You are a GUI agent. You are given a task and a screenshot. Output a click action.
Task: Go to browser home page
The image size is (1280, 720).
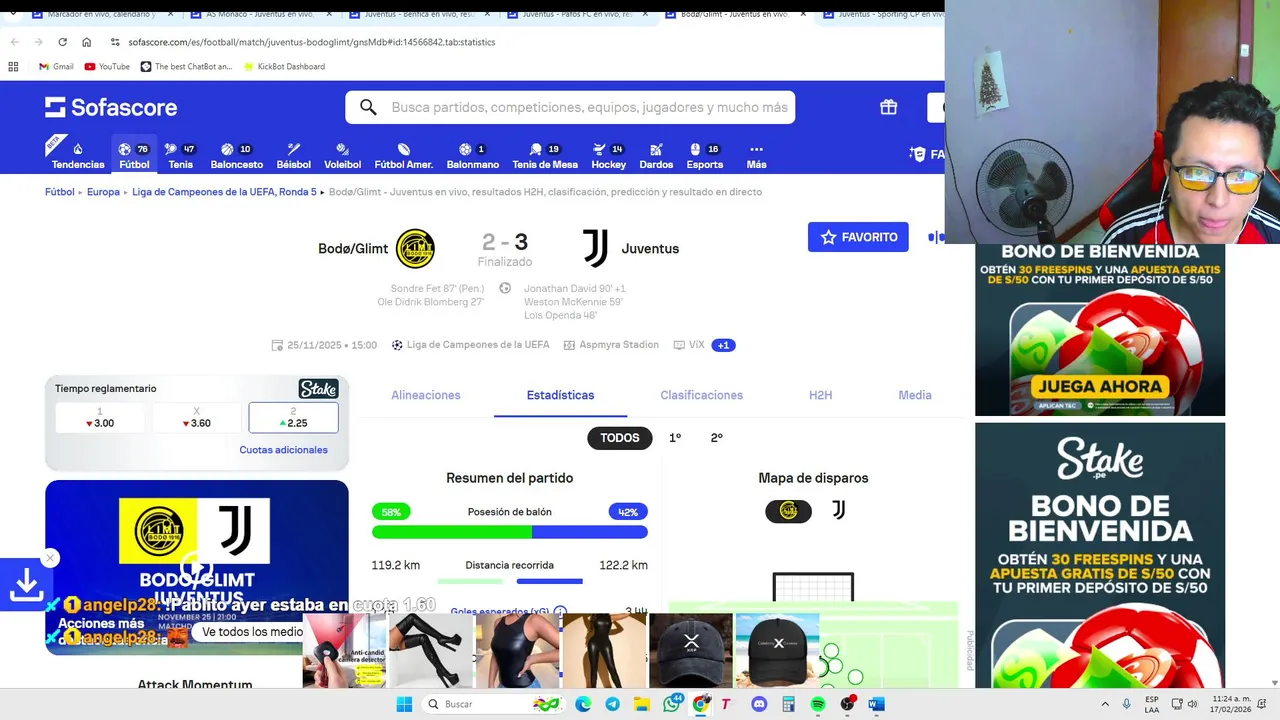86,42
